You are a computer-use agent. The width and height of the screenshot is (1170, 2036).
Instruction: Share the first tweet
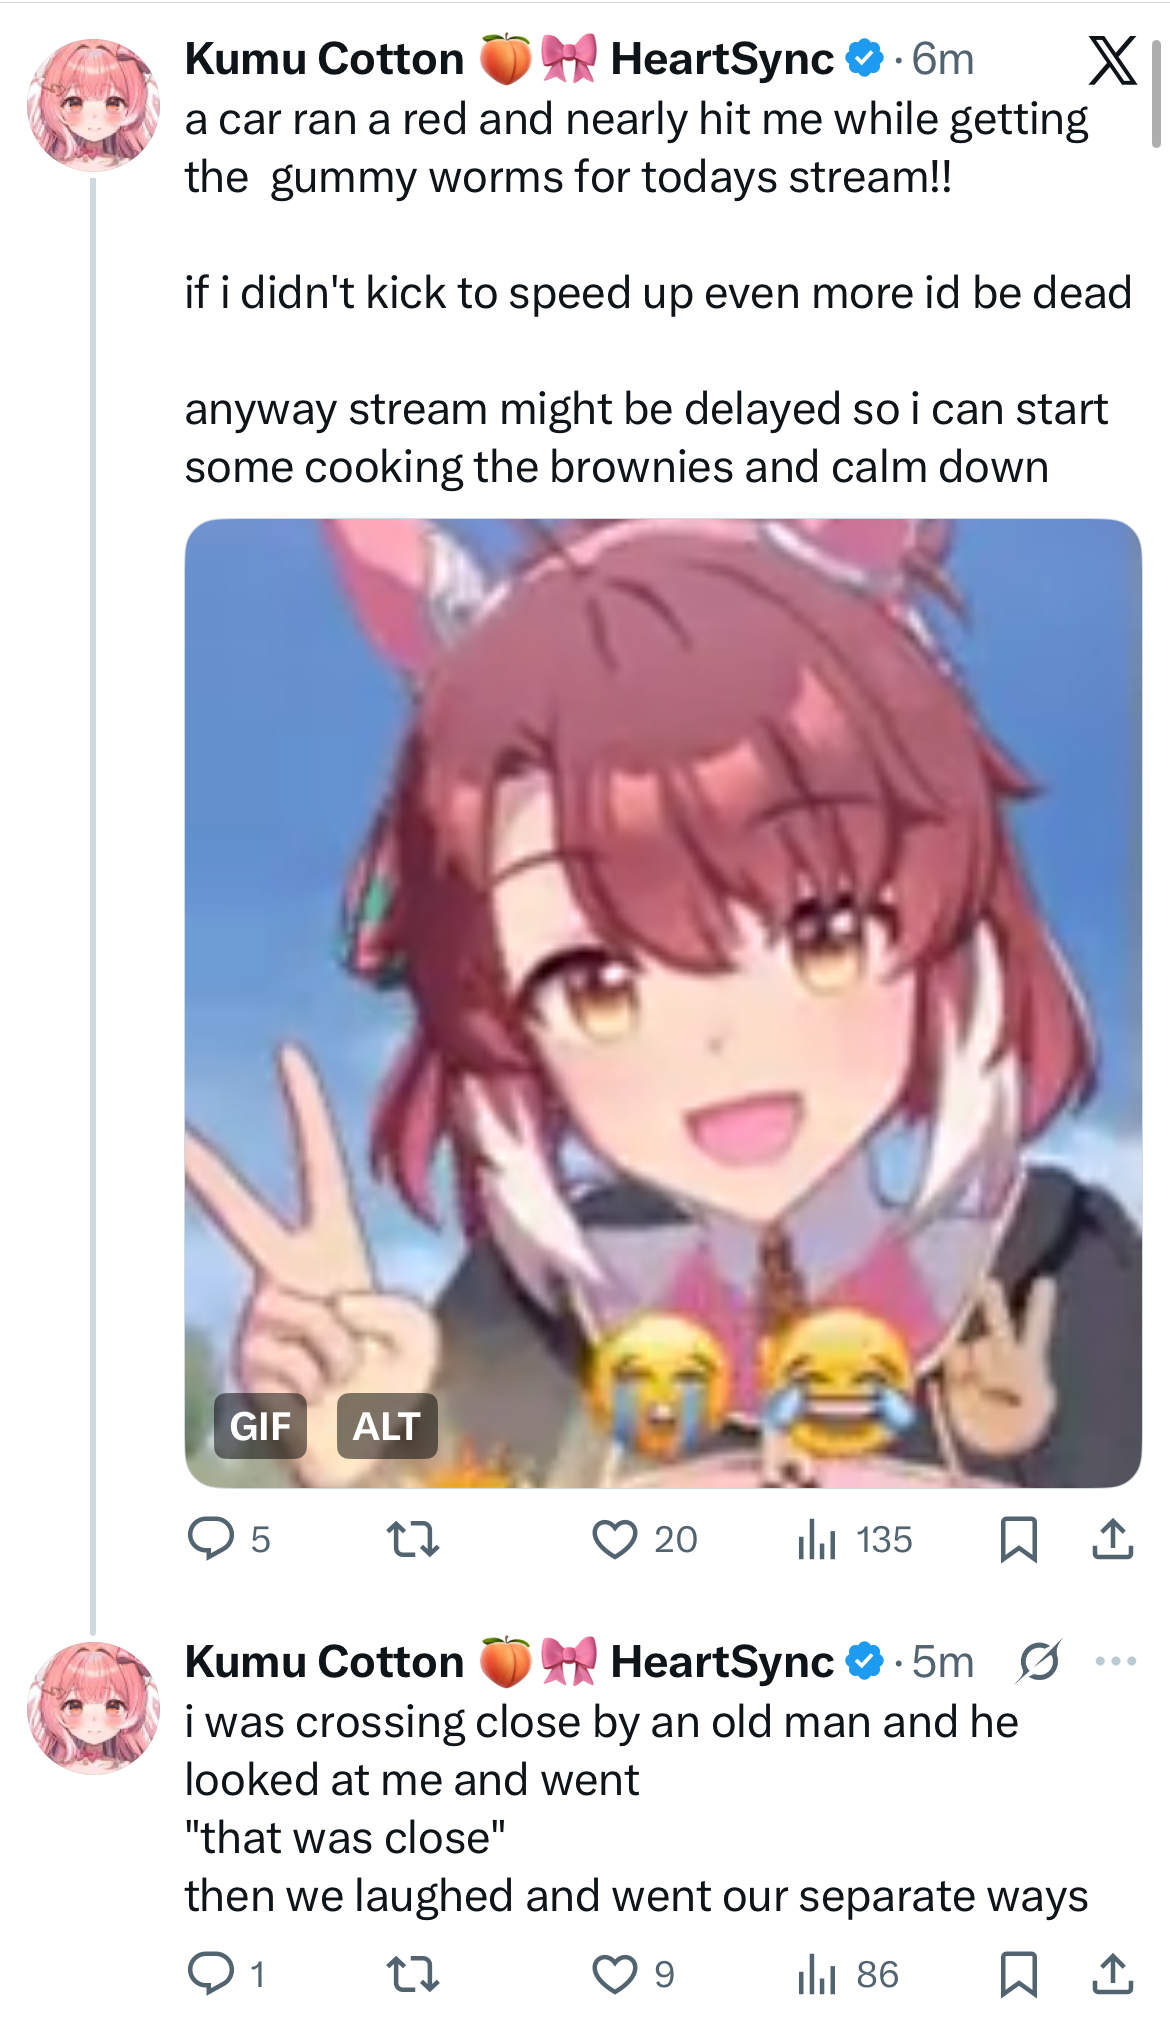[x=1112, y=1539]
